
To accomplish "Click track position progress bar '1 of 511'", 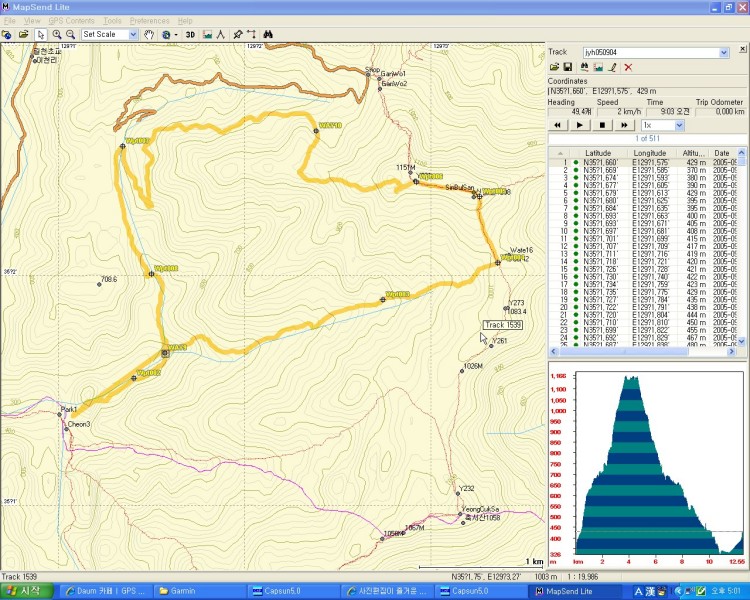I will pyautogui.click(x=647, y=138).
